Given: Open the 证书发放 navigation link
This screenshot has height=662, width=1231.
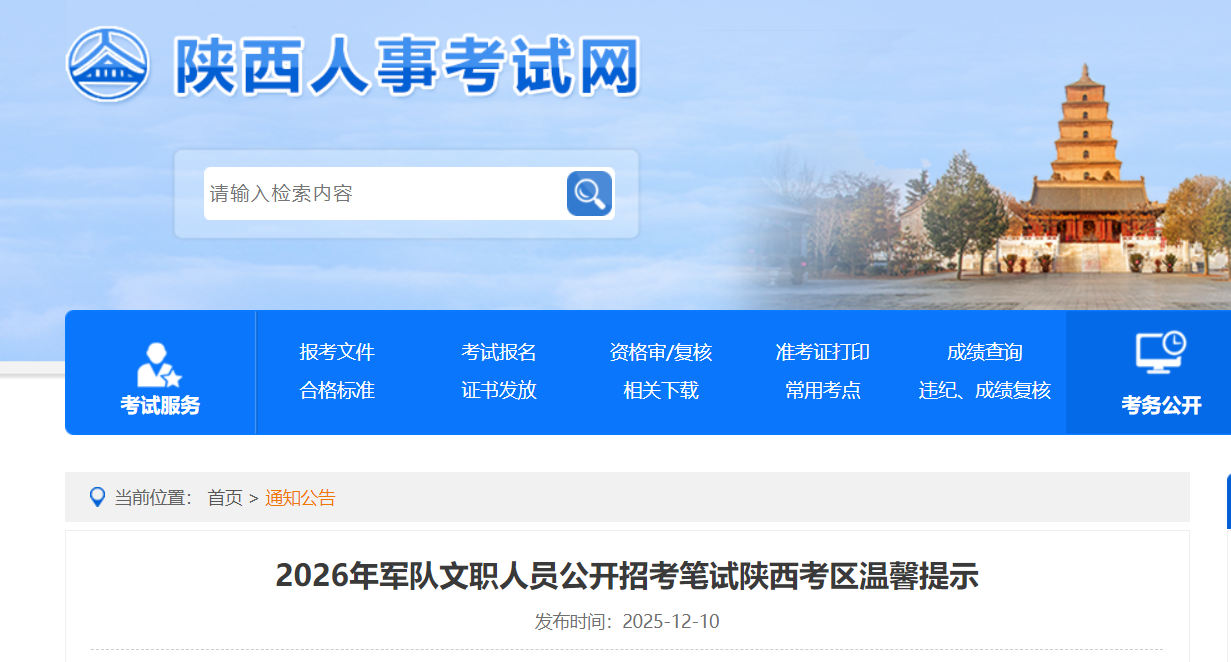Looking at the screenshot, I should click(x=499, y=390).
